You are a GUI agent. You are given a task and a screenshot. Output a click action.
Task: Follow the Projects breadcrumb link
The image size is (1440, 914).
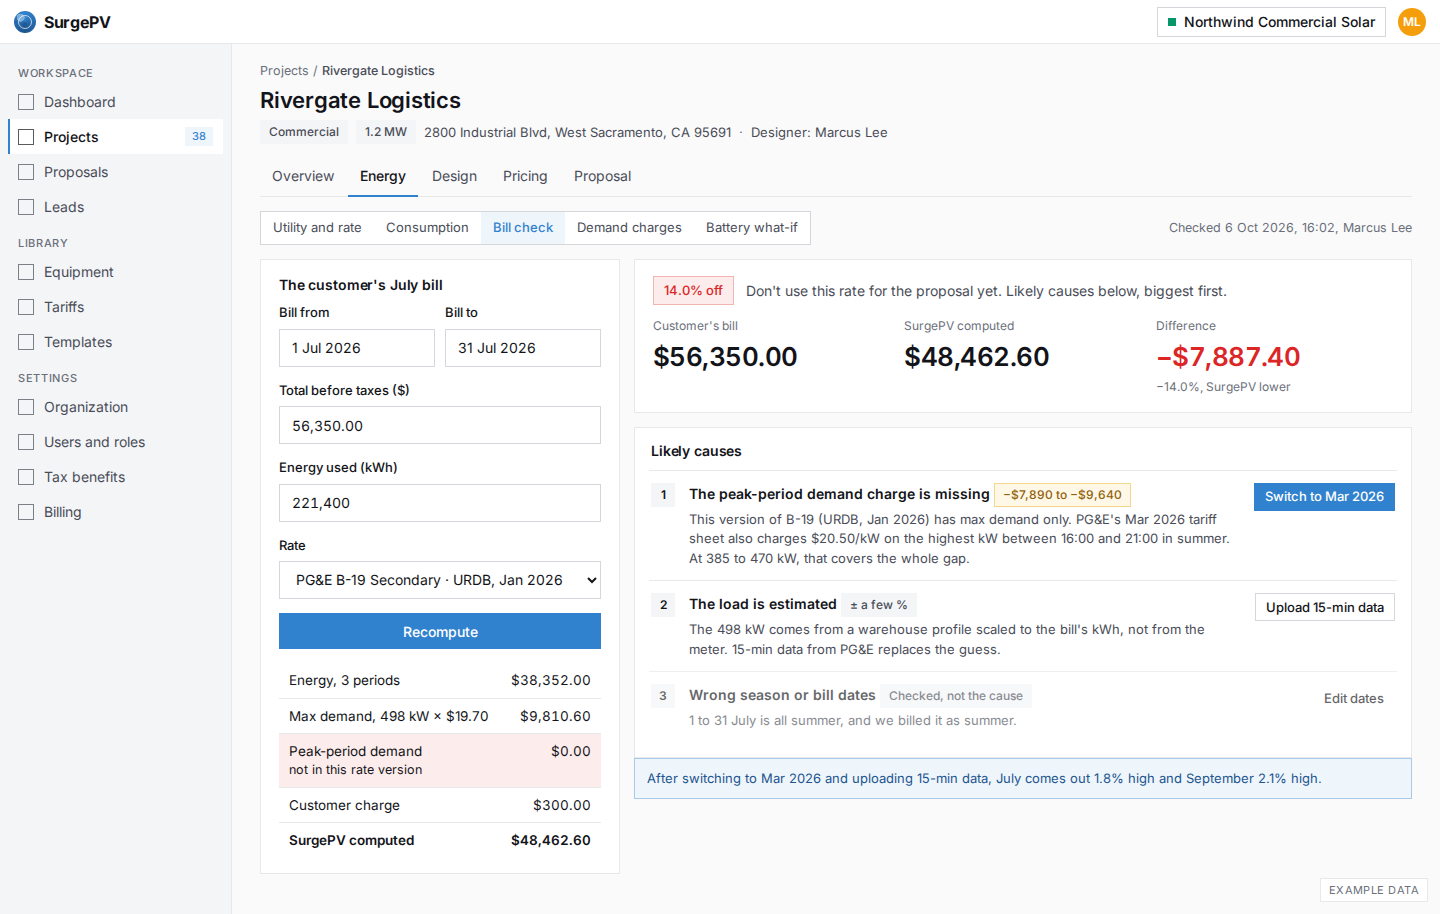pos(284,71)
